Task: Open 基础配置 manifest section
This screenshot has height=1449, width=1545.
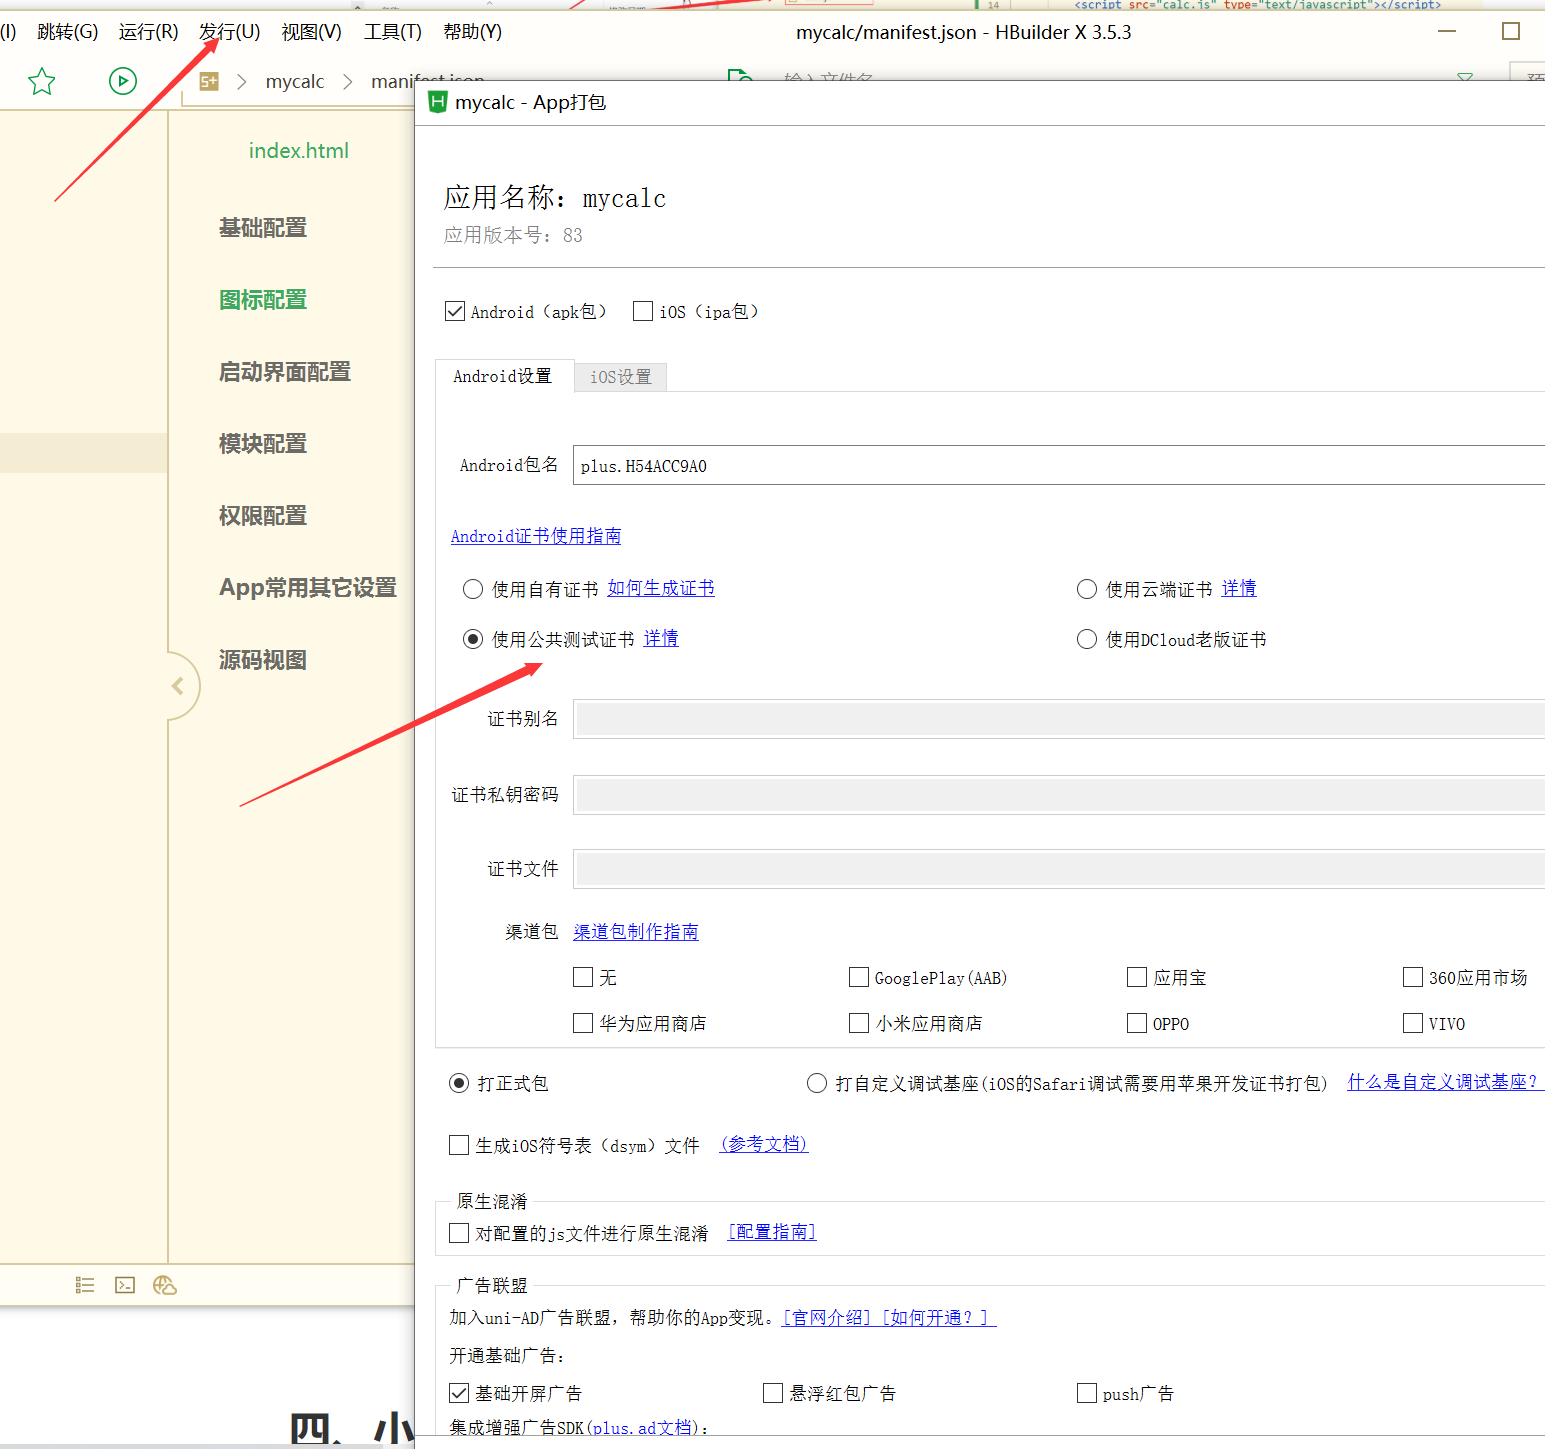Action: (263, 228)
